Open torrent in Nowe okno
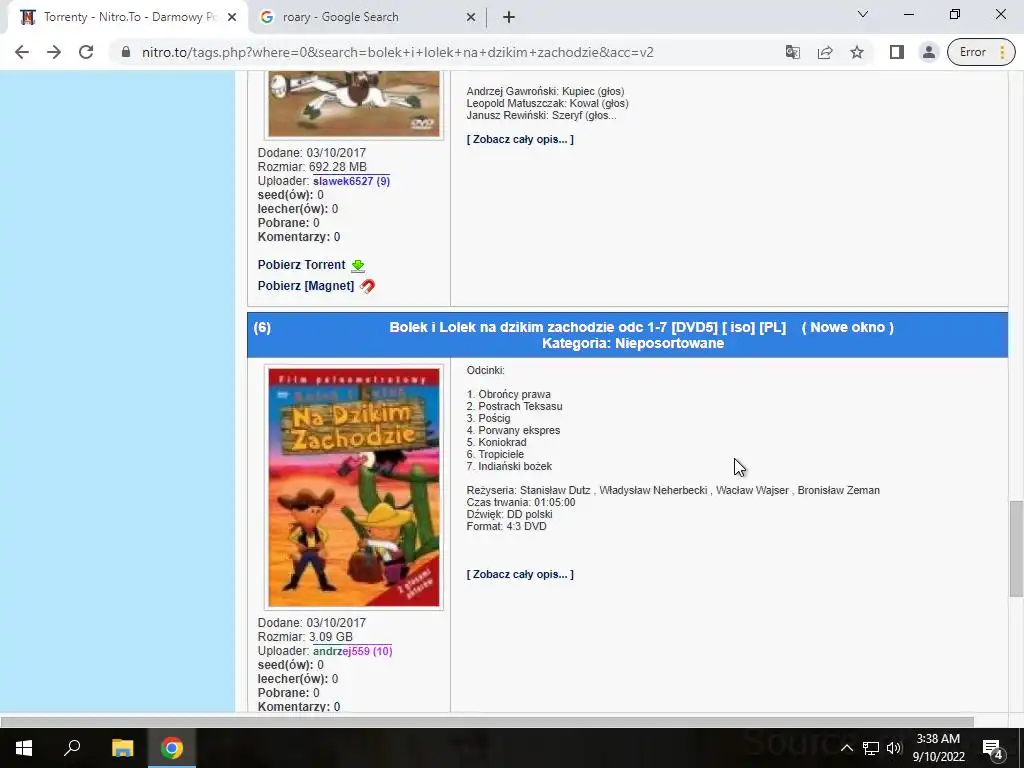 [x=847, y=327]
